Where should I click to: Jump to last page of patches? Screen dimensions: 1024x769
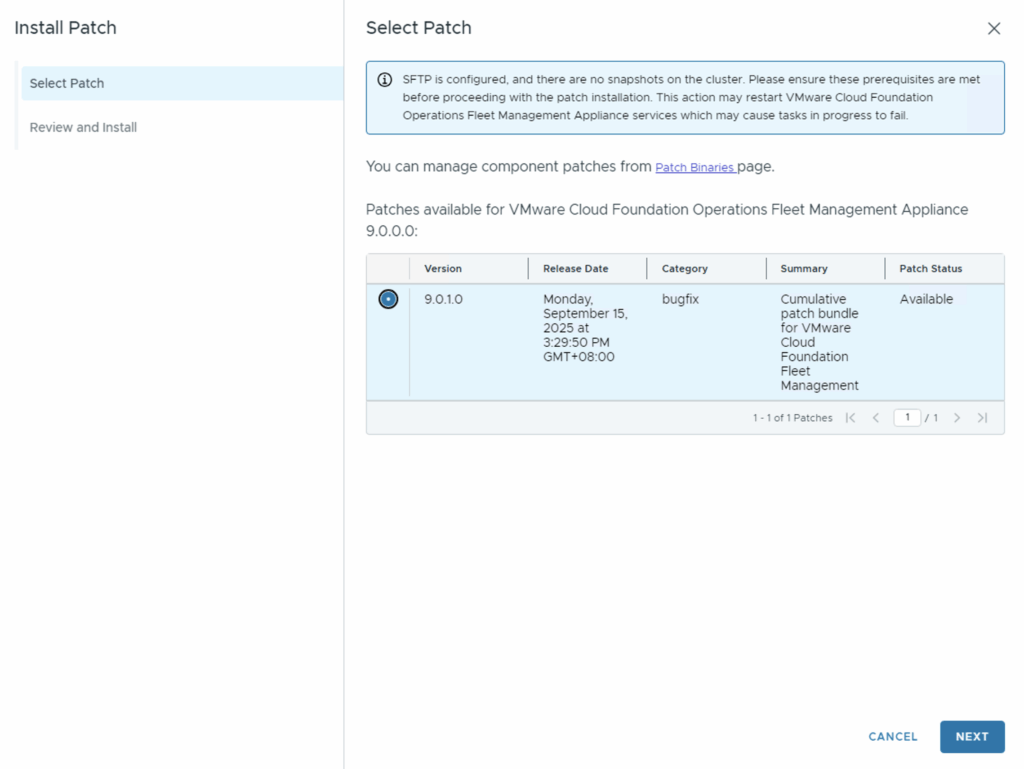(982, 418)
